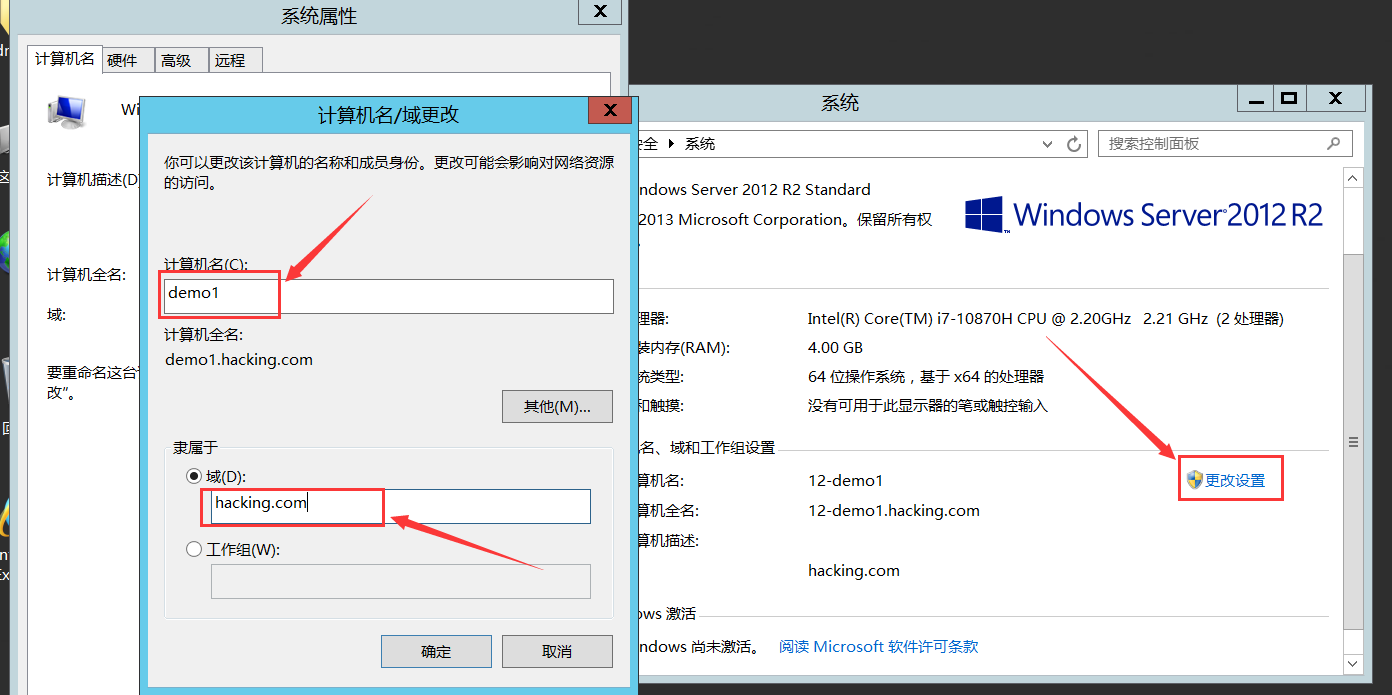Select the 工作组(W) radio button
Screen dimensions: 1392x695
pos(194,548)
